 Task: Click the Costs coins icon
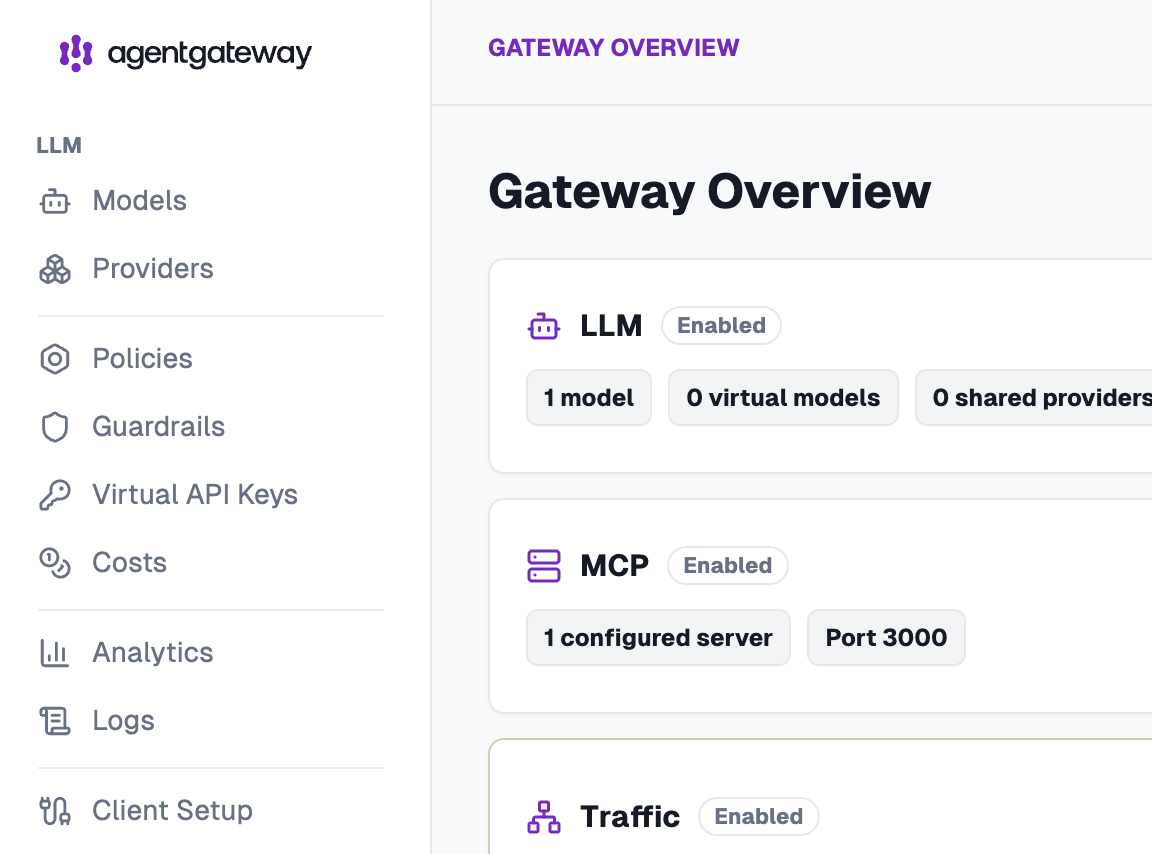(x=55, y=563)
